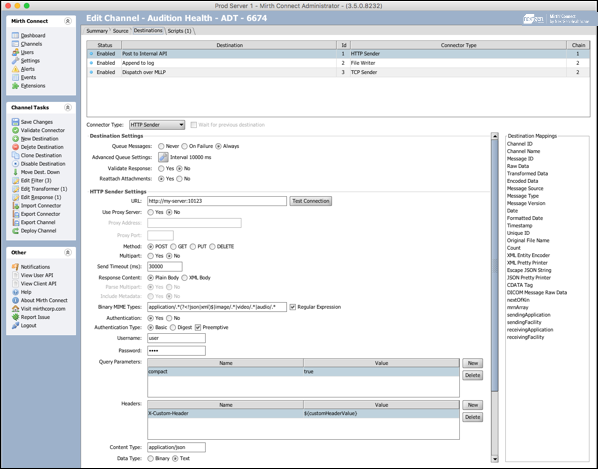The height and width of the screenshot is (469, 598).
Task: Select 'Dispatch over MLLP' destination row
Action: tap(338, 72)
